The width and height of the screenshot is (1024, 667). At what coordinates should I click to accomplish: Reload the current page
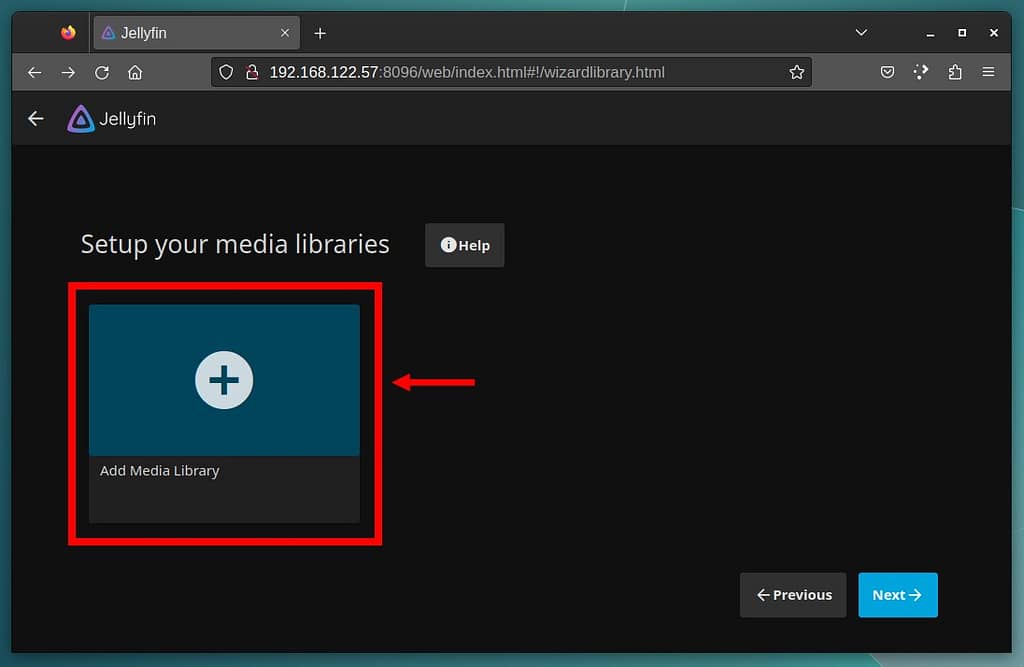click(x=101, y=72)
